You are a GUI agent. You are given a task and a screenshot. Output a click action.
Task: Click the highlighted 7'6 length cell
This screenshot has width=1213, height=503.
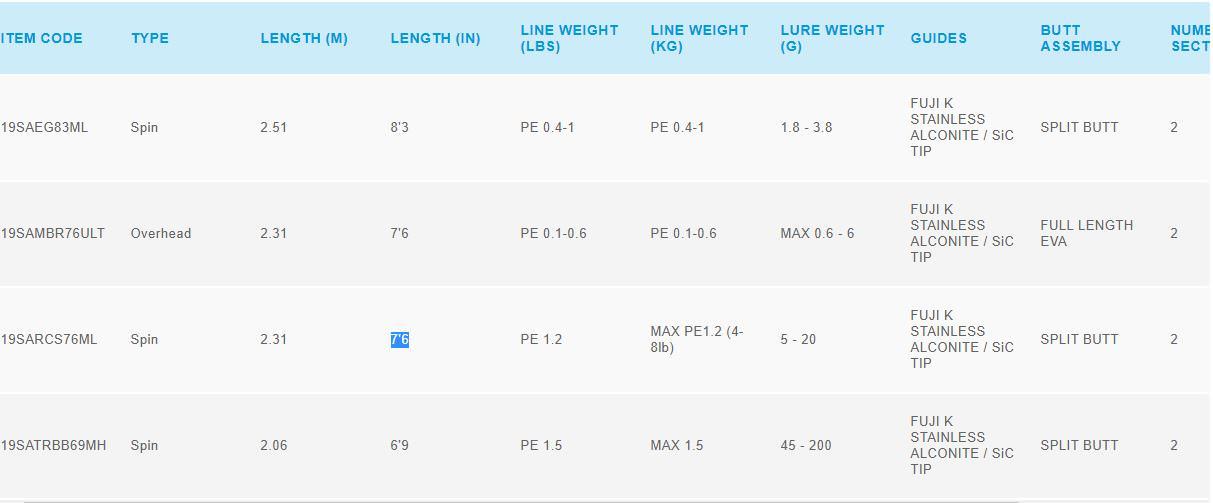coord(400,340)
